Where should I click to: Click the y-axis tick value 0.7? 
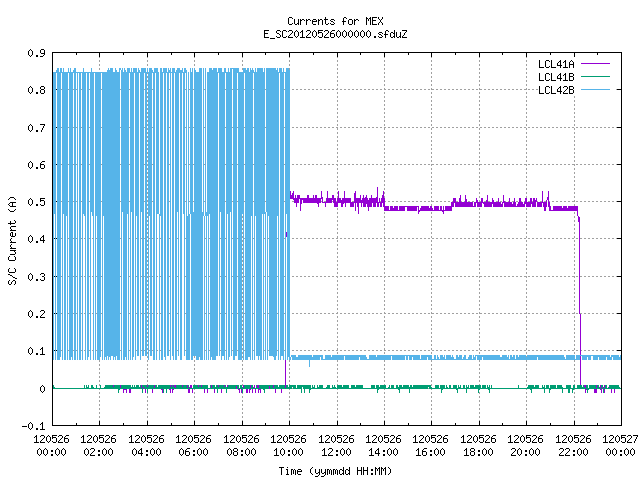(36, 128)
